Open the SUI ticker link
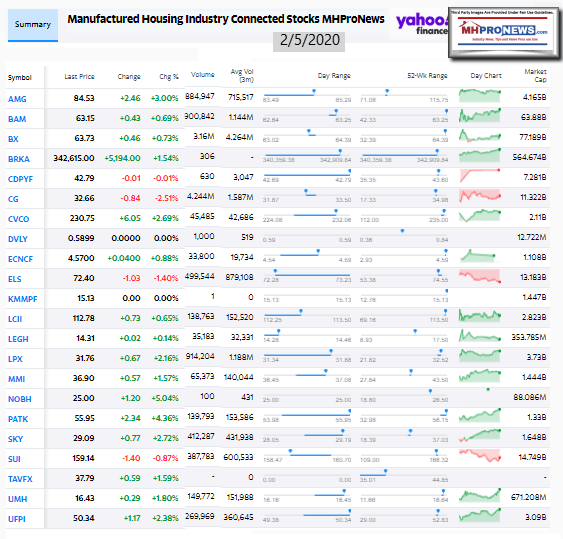 tap(14, 459)
